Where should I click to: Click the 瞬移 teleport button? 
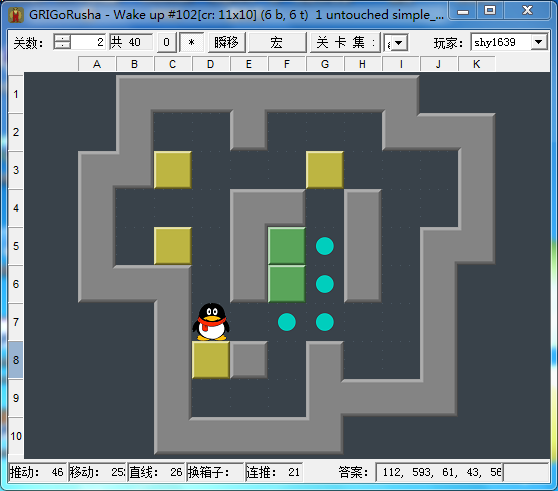[x=226, y=43]
